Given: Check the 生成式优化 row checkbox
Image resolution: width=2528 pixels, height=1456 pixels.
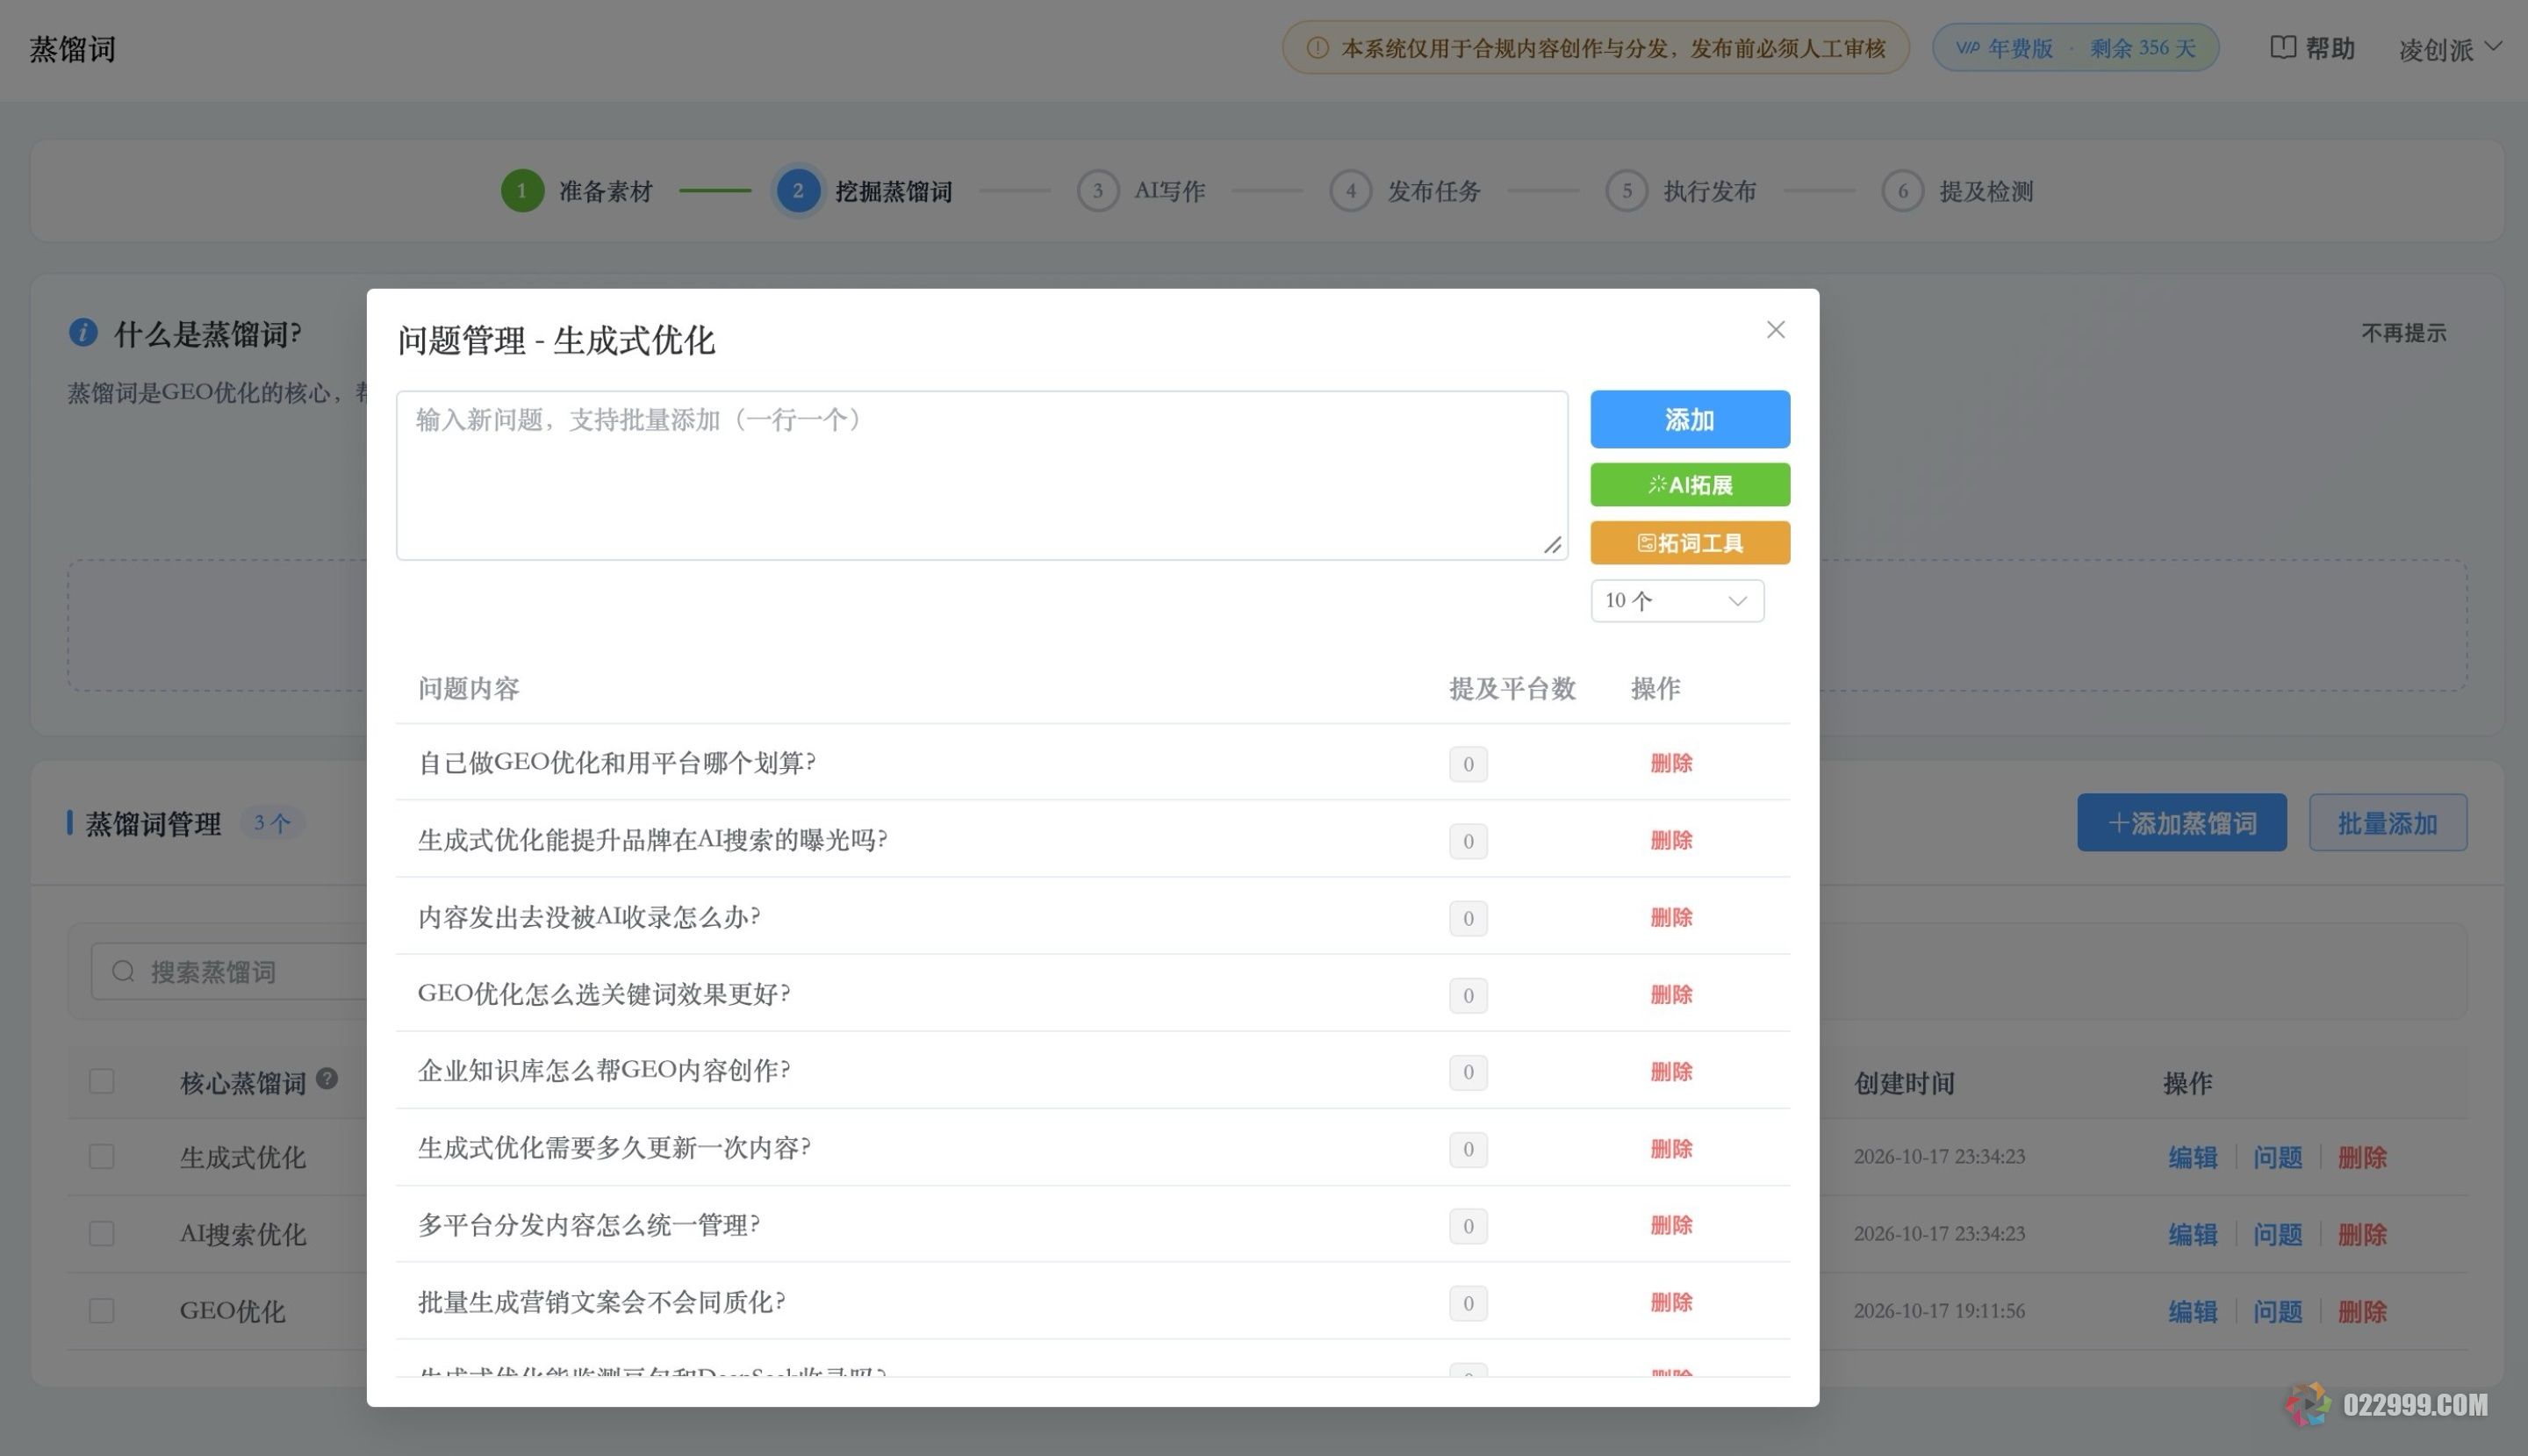Looking at the screenshot, I should [101, 1157].
